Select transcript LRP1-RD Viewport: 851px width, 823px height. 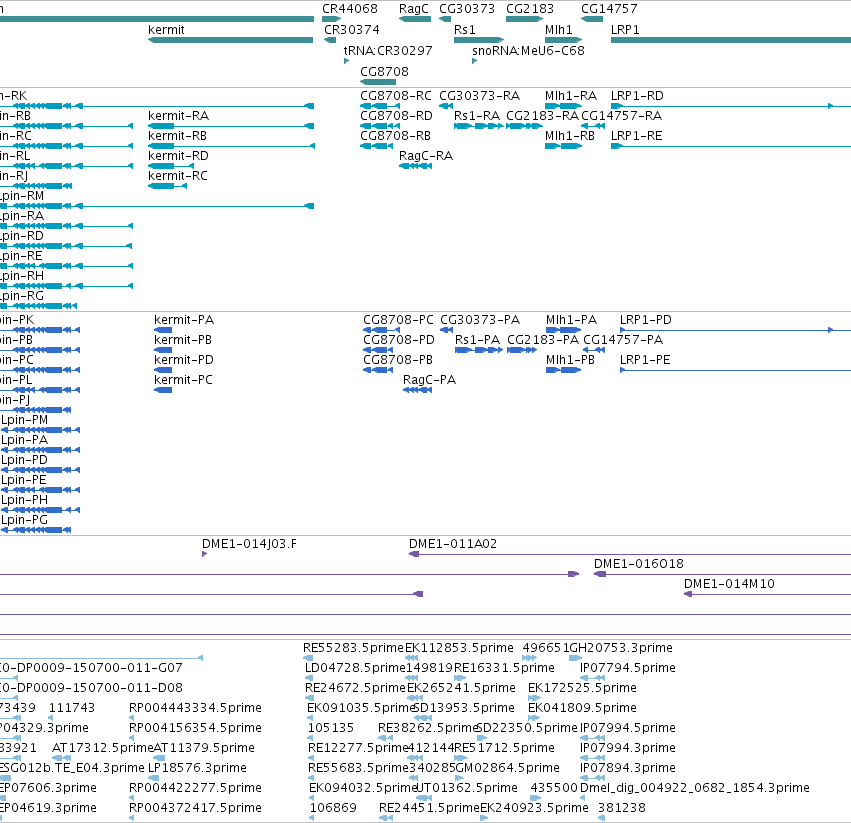coord(637,96)
